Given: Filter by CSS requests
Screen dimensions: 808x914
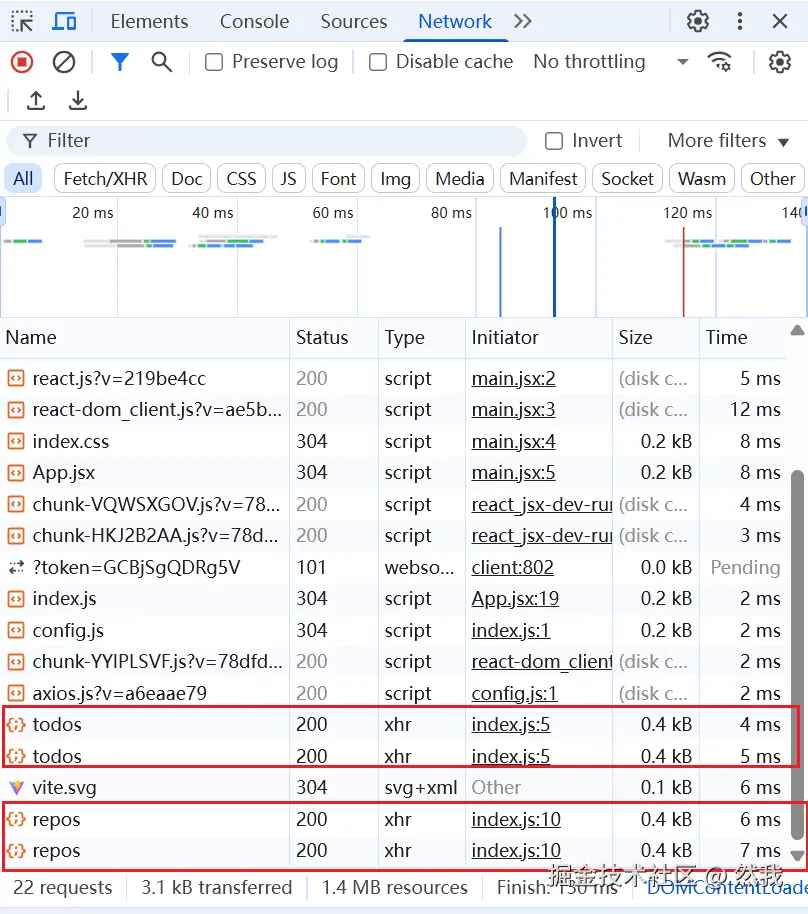Looking at the screenshot, I should pyautogui.click(x=241, y=178).
